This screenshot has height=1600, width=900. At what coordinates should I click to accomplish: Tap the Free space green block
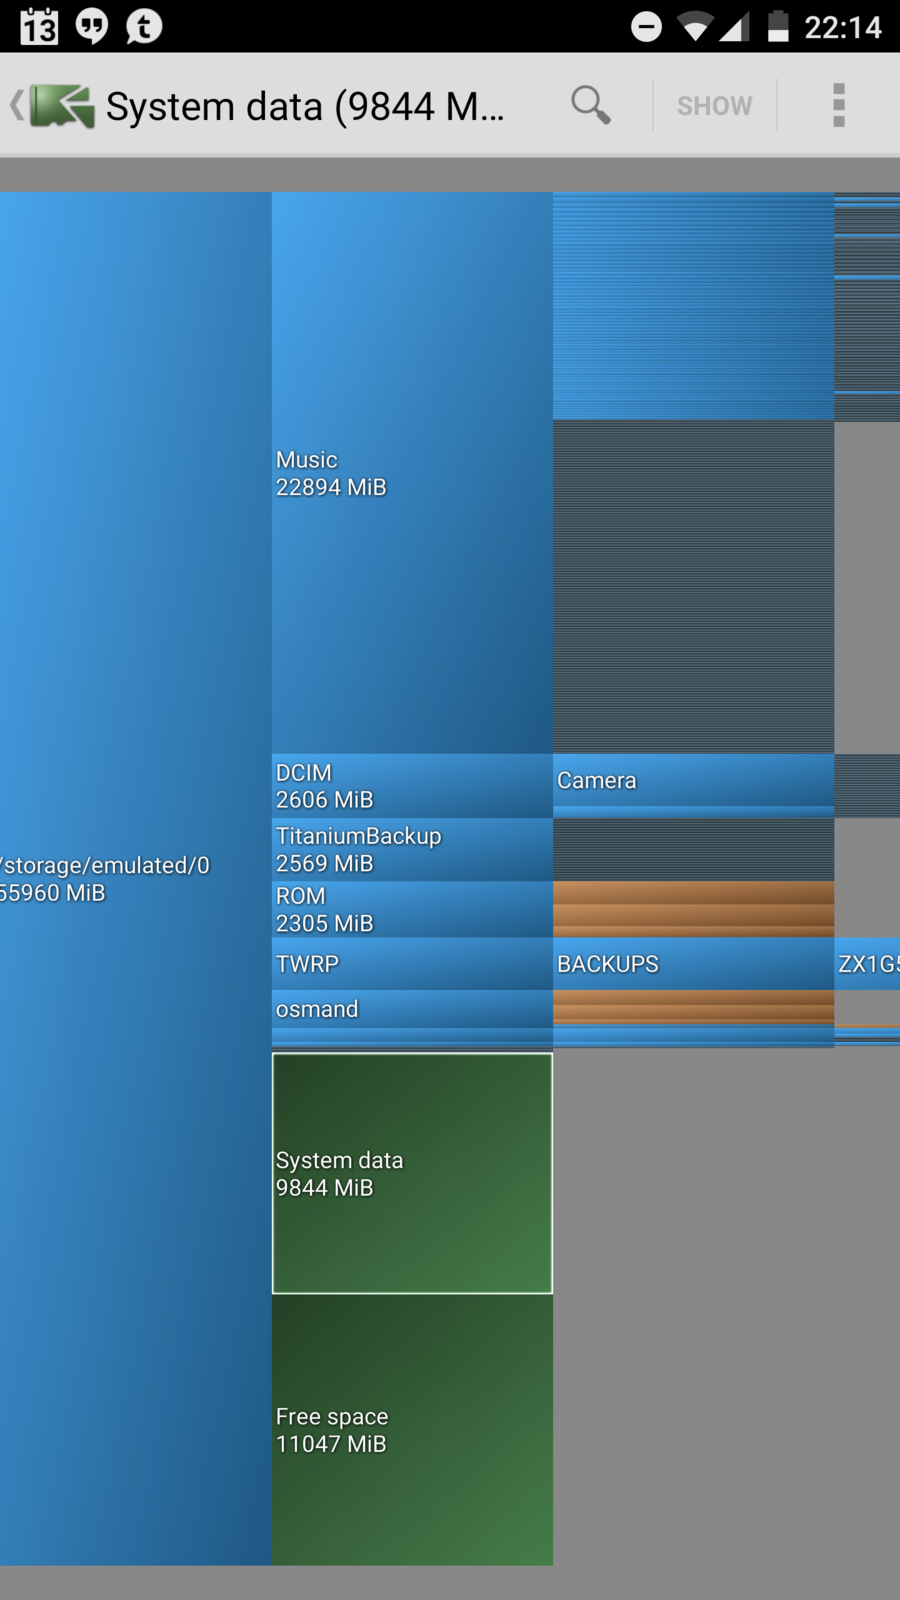tap(411, 1430)
